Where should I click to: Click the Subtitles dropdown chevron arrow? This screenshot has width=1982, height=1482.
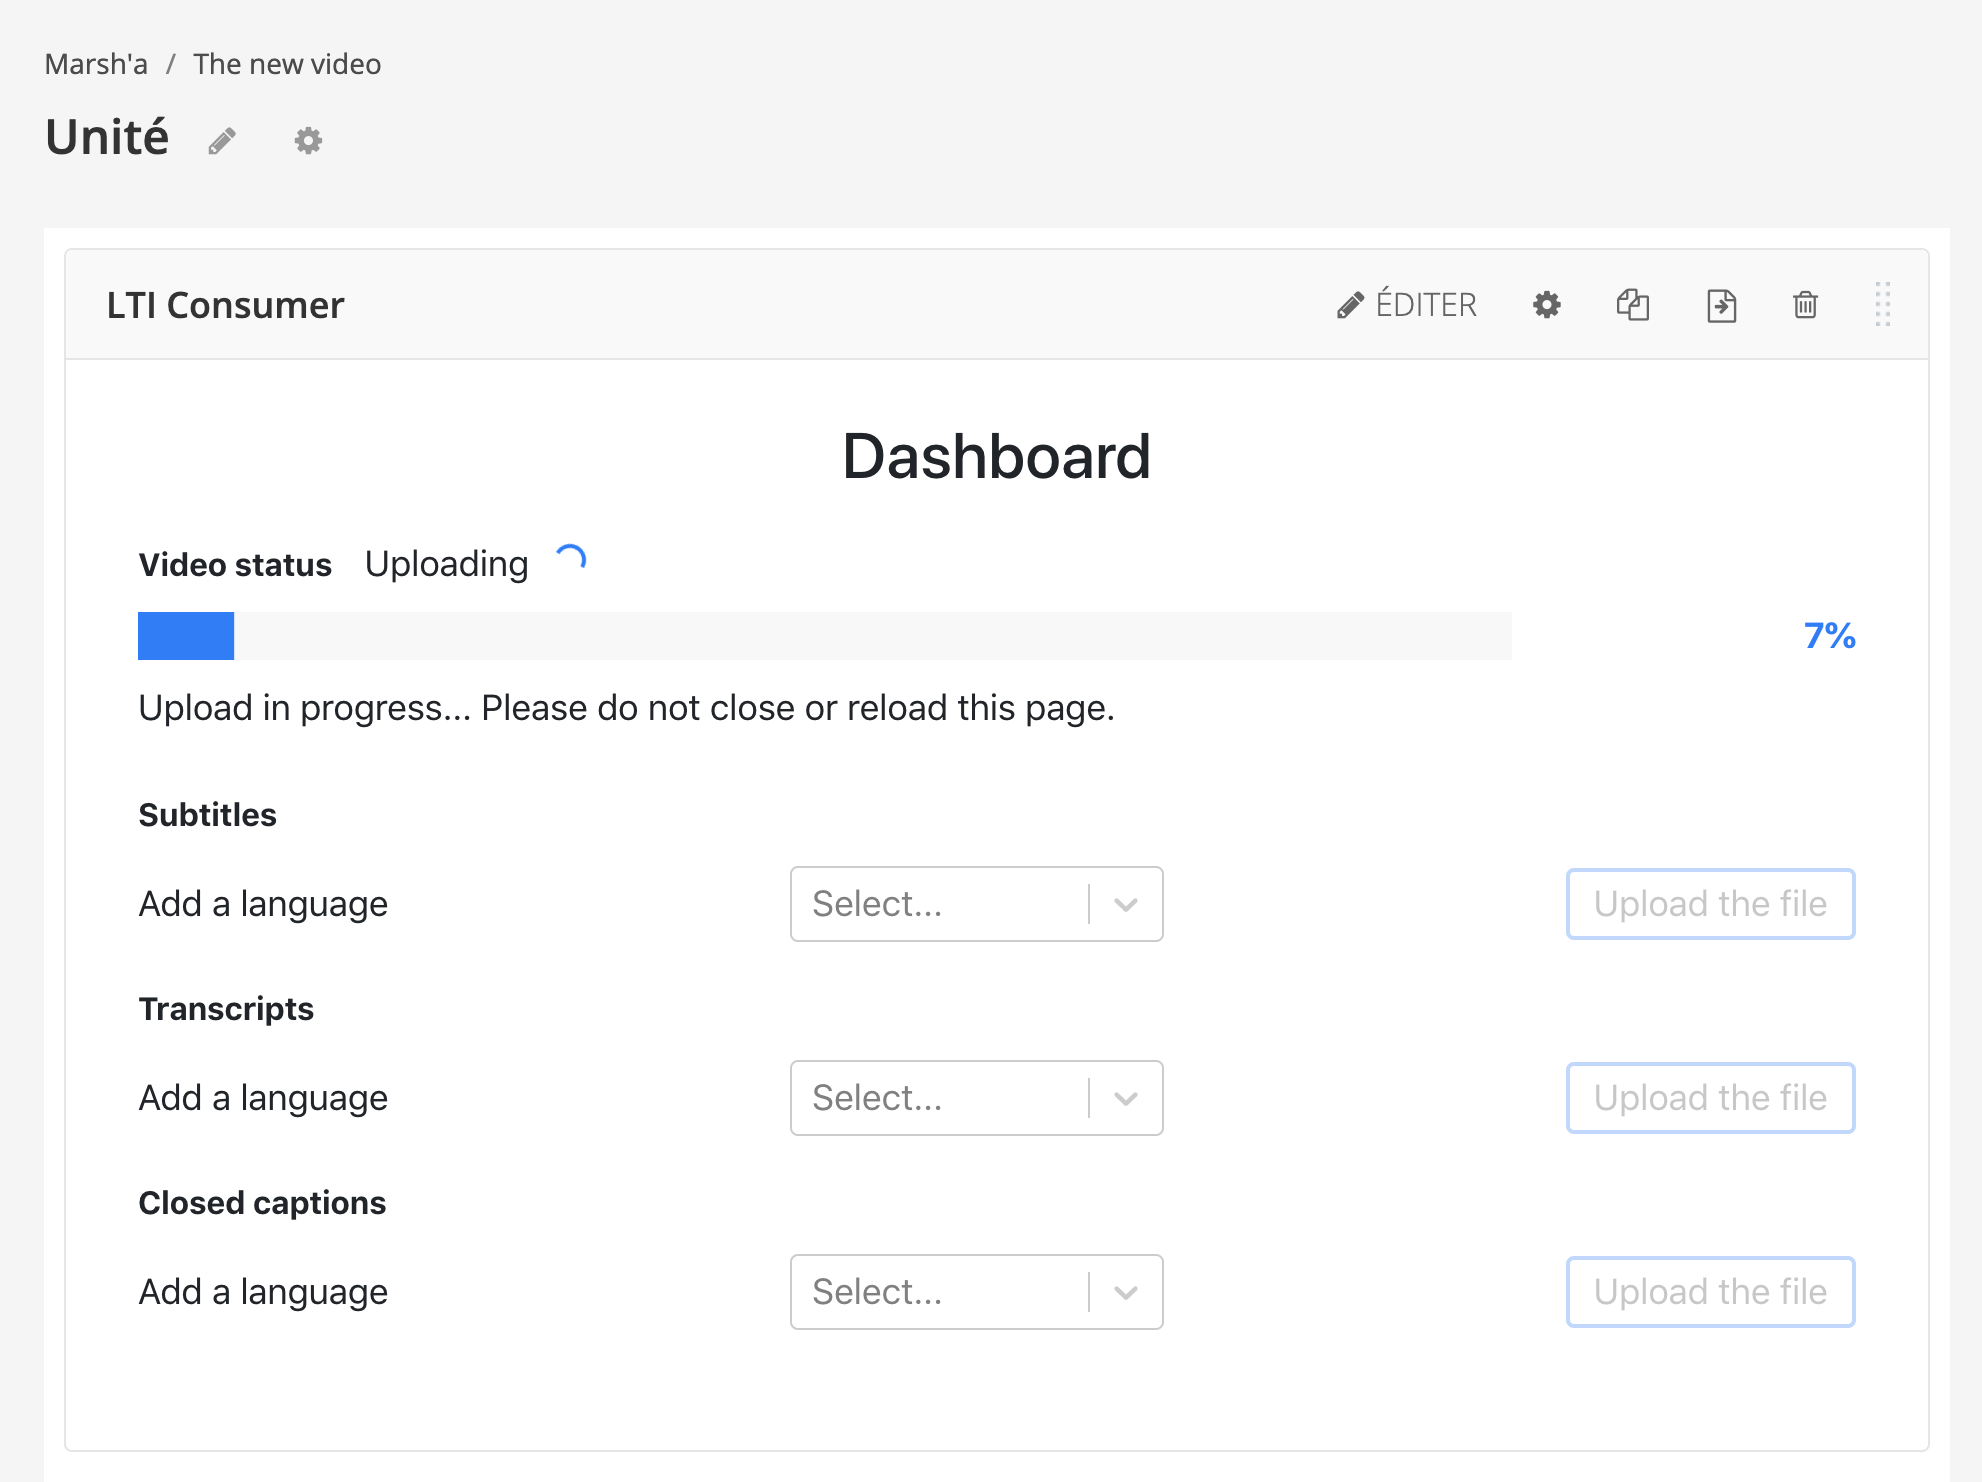(x=1126, y=905)
